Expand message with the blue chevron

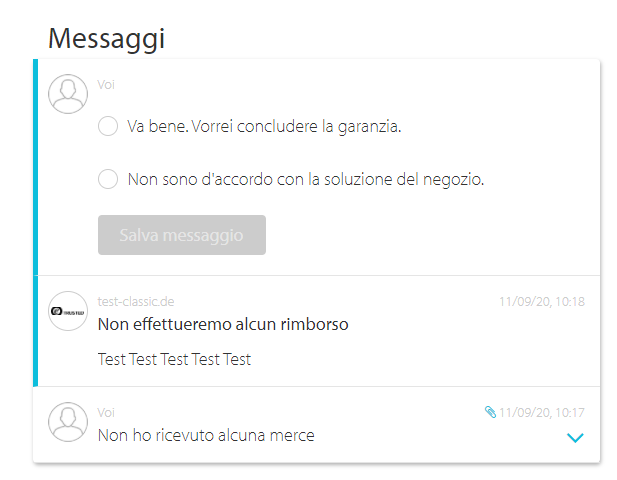click(575, 438)
